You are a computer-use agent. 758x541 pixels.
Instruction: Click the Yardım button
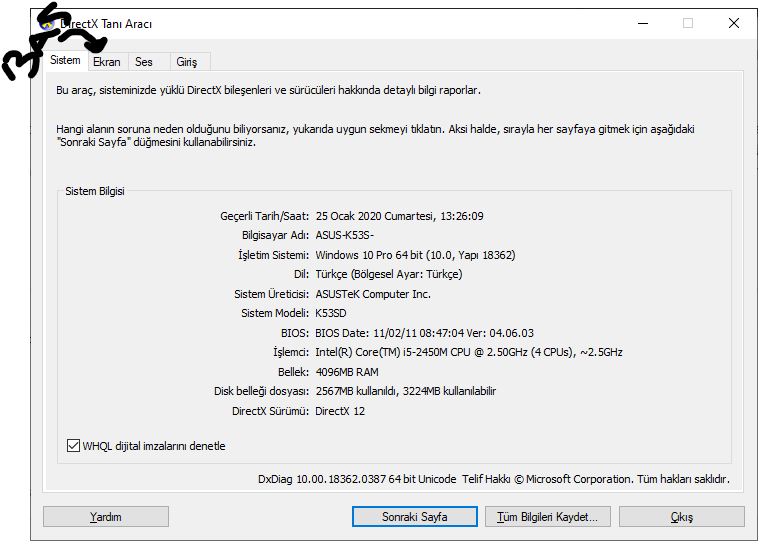[106, 517]
